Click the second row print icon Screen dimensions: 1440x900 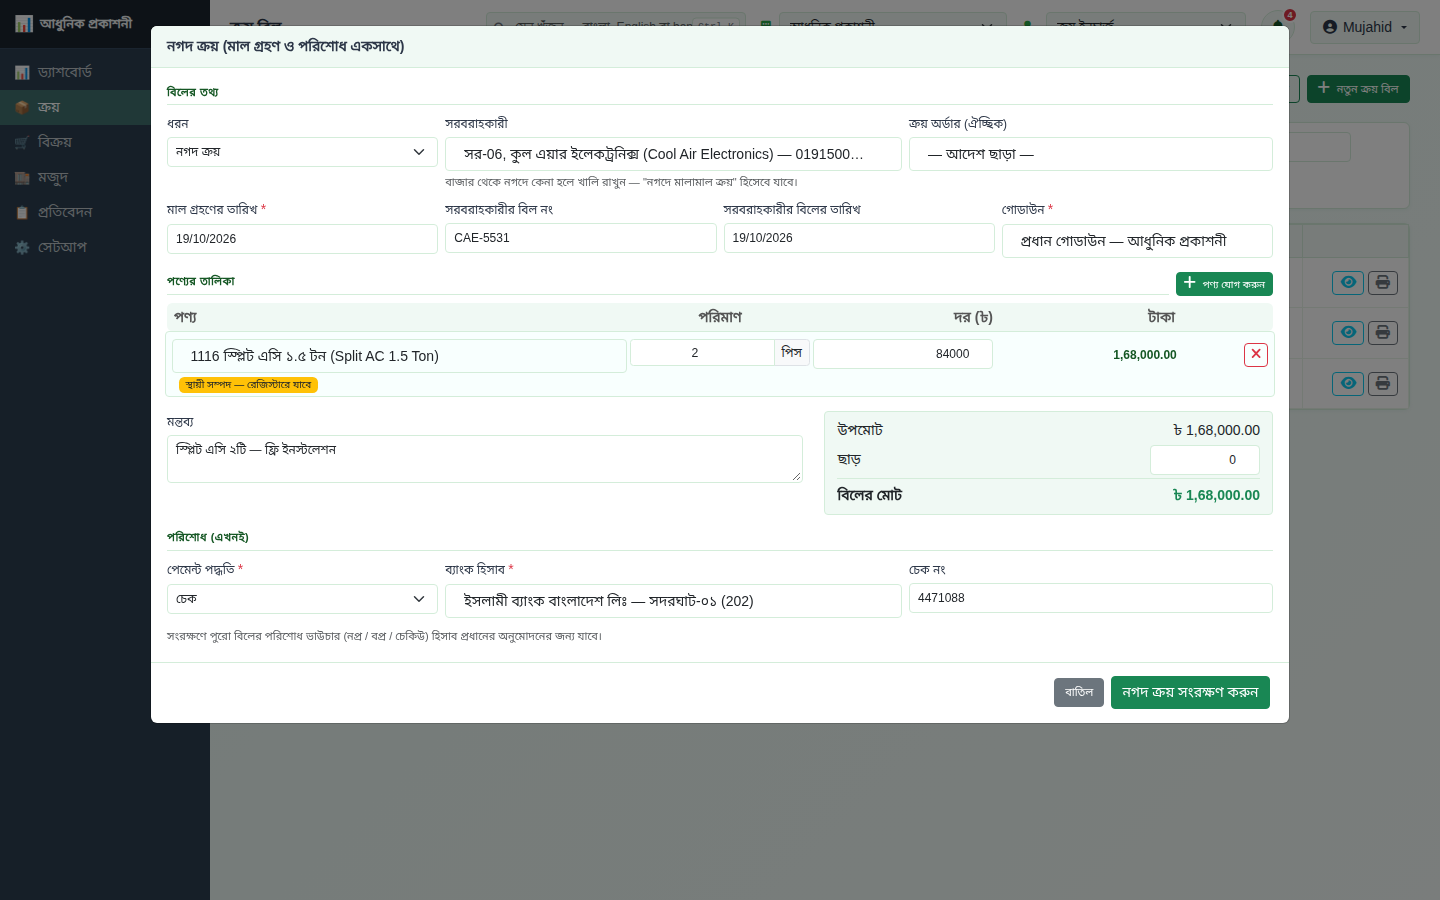click(x=1383, y=333)
